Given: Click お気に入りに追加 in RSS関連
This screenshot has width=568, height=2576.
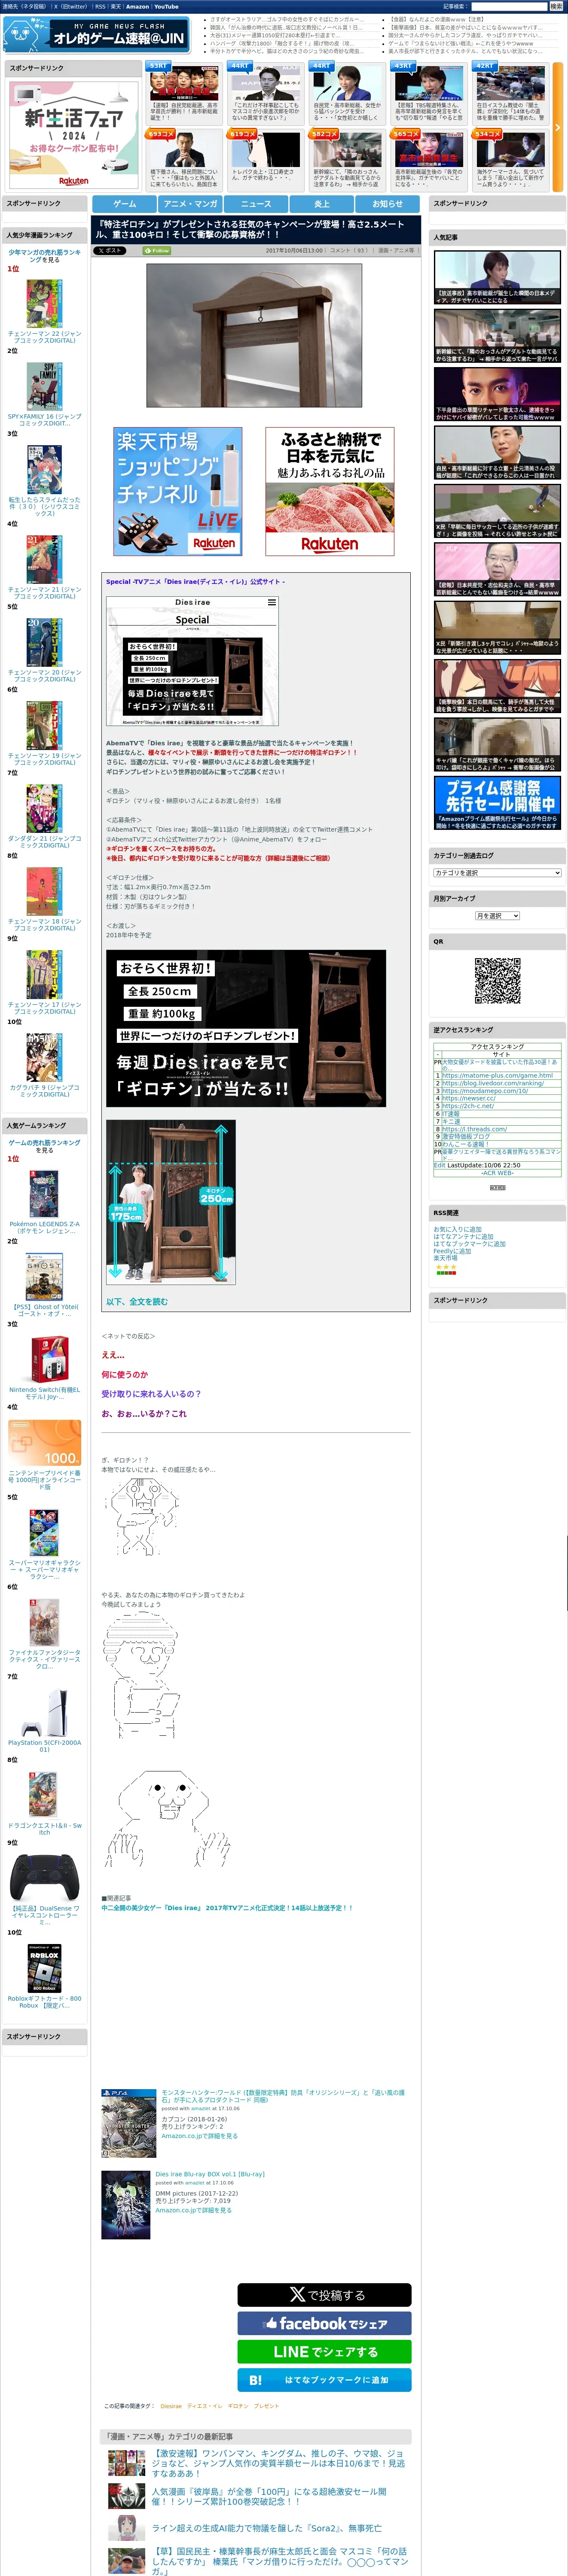Looking at the screenshot, I should [457, 1229].
